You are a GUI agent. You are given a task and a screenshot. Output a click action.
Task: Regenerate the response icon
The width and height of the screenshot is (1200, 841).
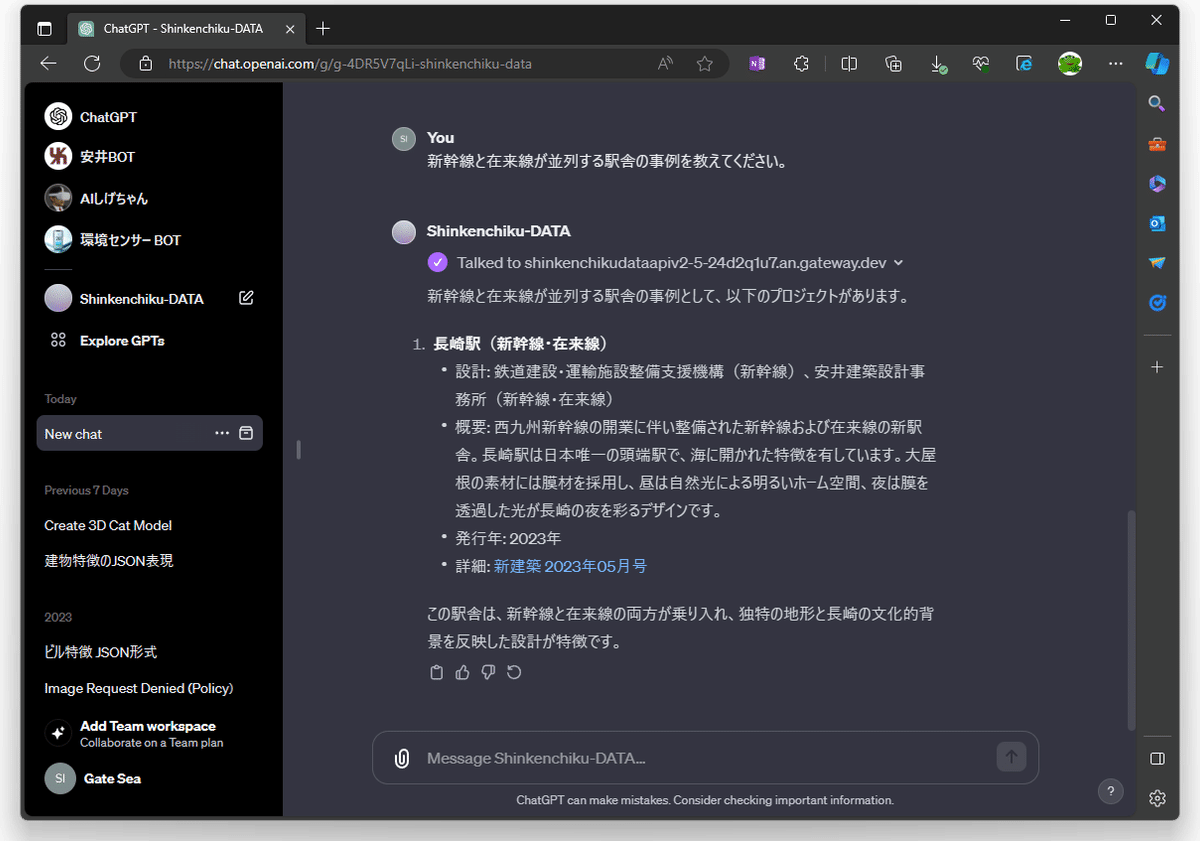tap(514, 672)
